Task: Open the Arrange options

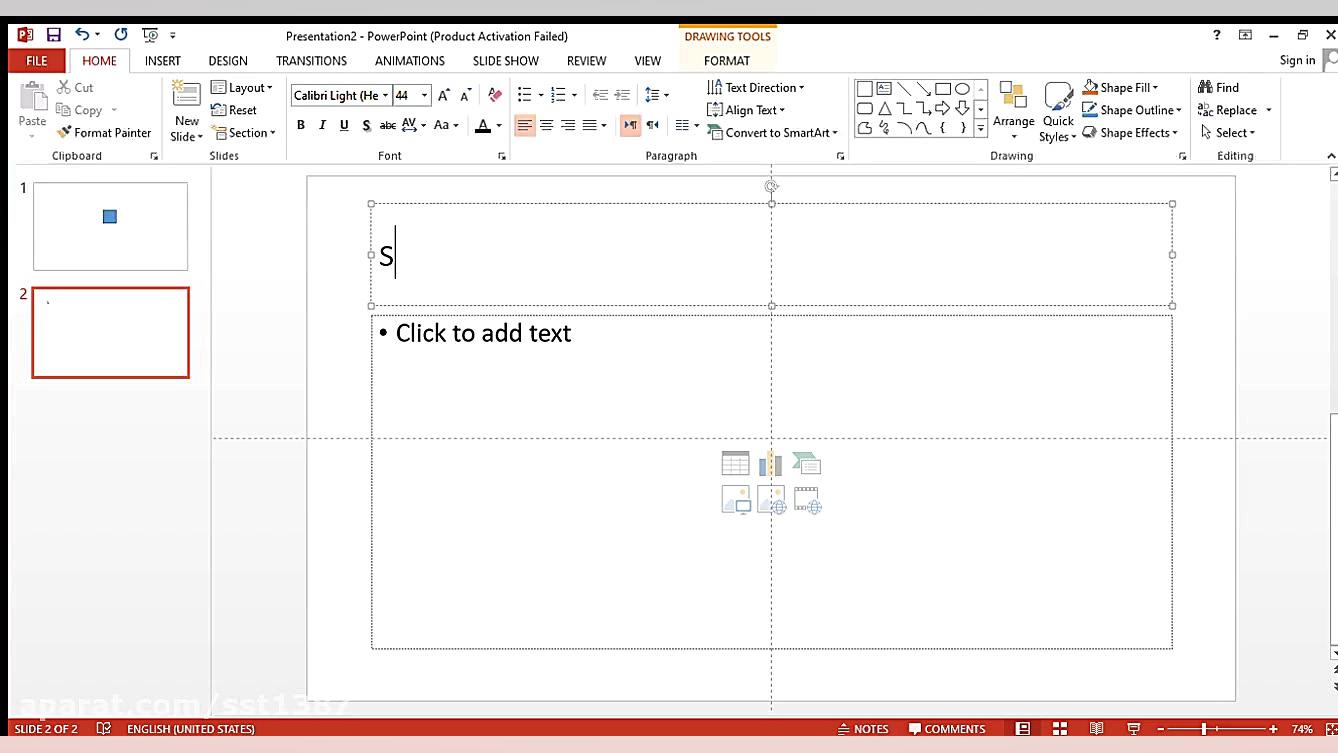Action: (x=1013, y=111)
